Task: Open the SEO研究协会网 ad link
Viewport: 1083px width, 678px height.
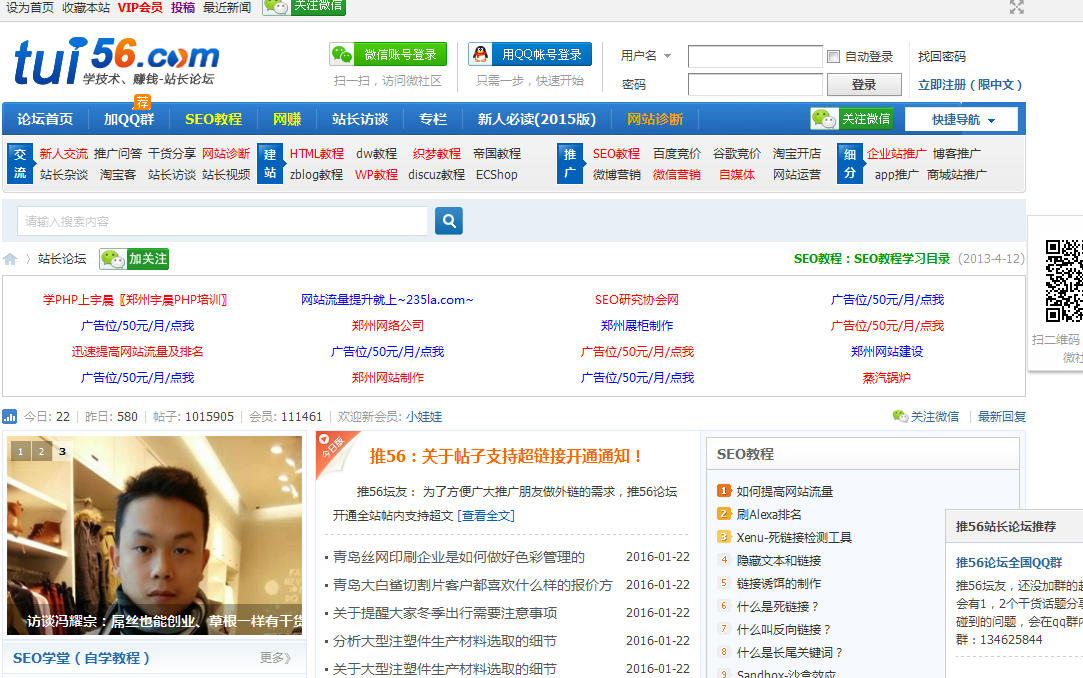Action: [637, 300]
